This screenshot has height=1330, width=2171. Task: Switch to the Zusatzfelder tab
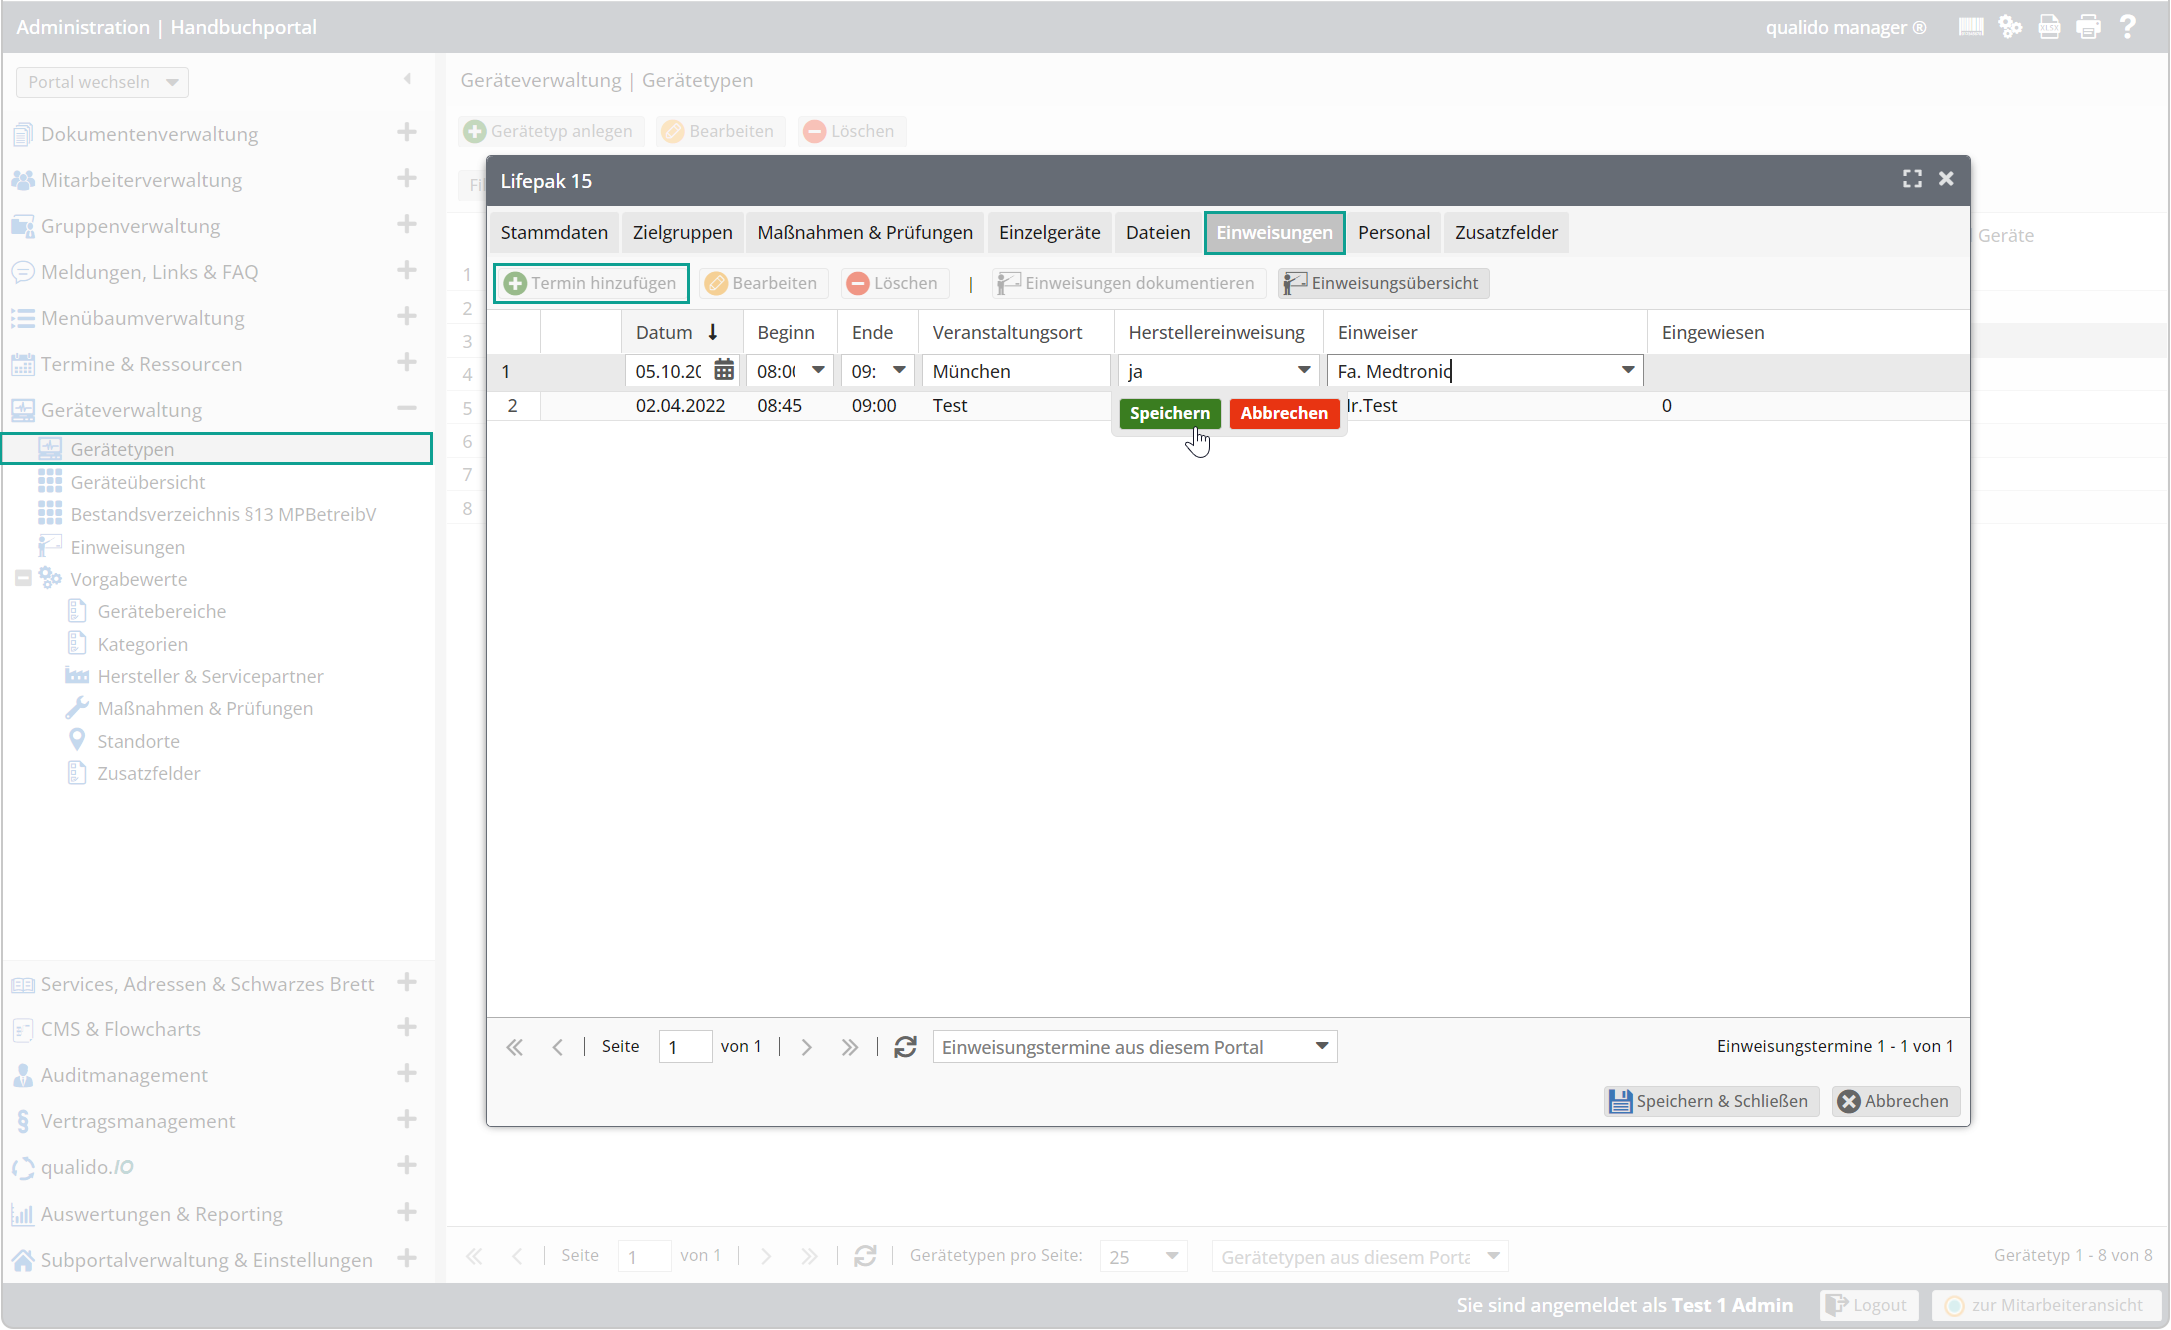(1505, 232)
